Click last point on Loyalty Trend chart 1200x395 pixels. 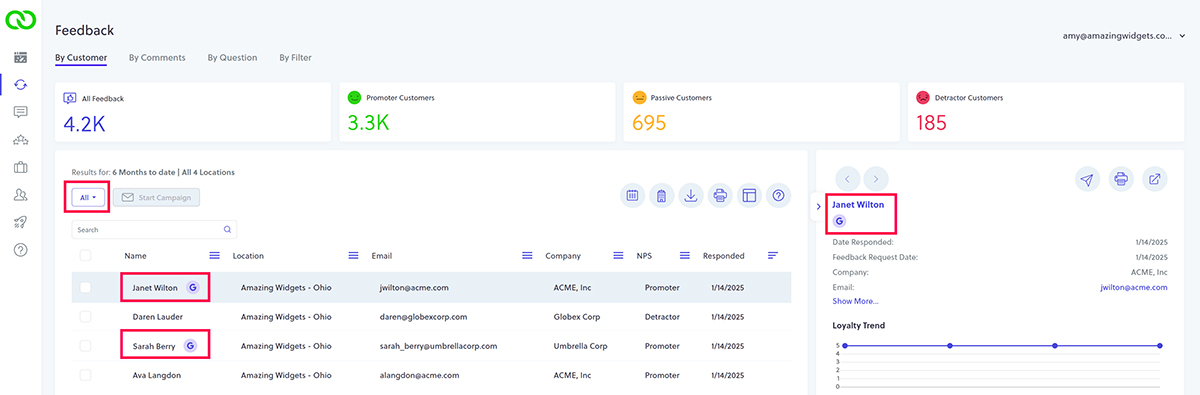click(x=1159, y=345)
